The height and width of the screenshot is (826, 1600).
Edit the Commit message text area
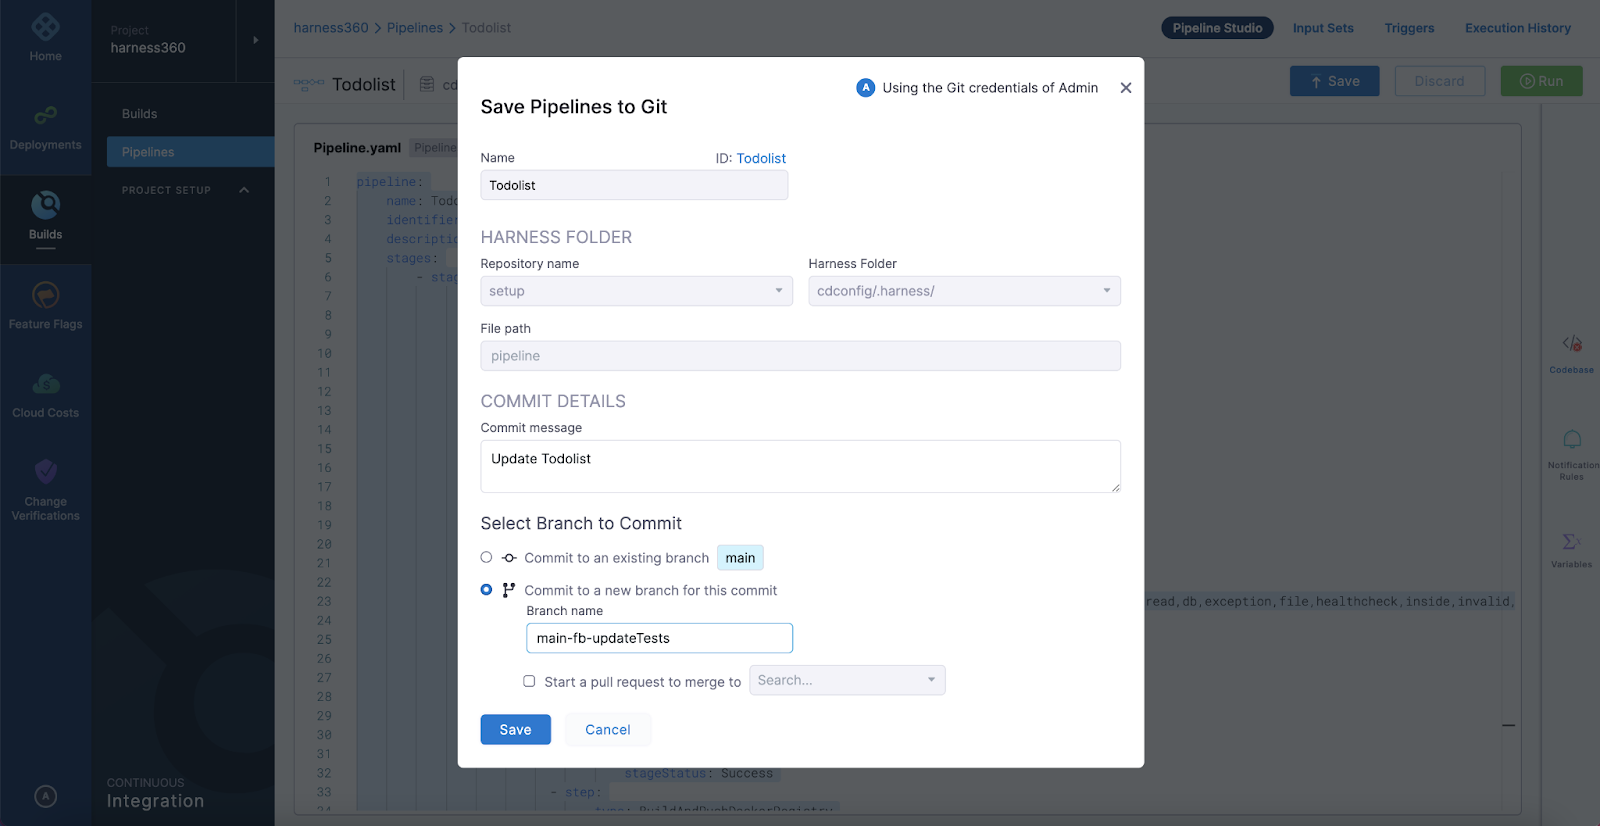coord(800,466)
